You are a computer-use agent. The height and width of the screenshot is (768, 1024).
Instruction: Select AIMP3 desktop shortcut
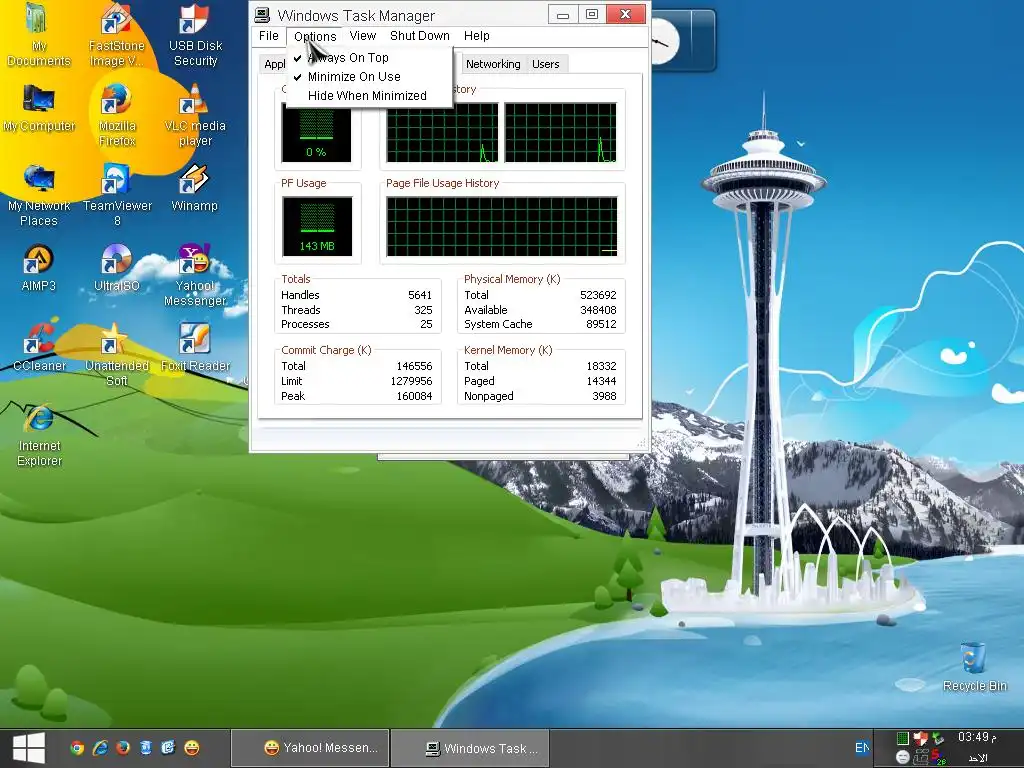(x=39, y=268)
